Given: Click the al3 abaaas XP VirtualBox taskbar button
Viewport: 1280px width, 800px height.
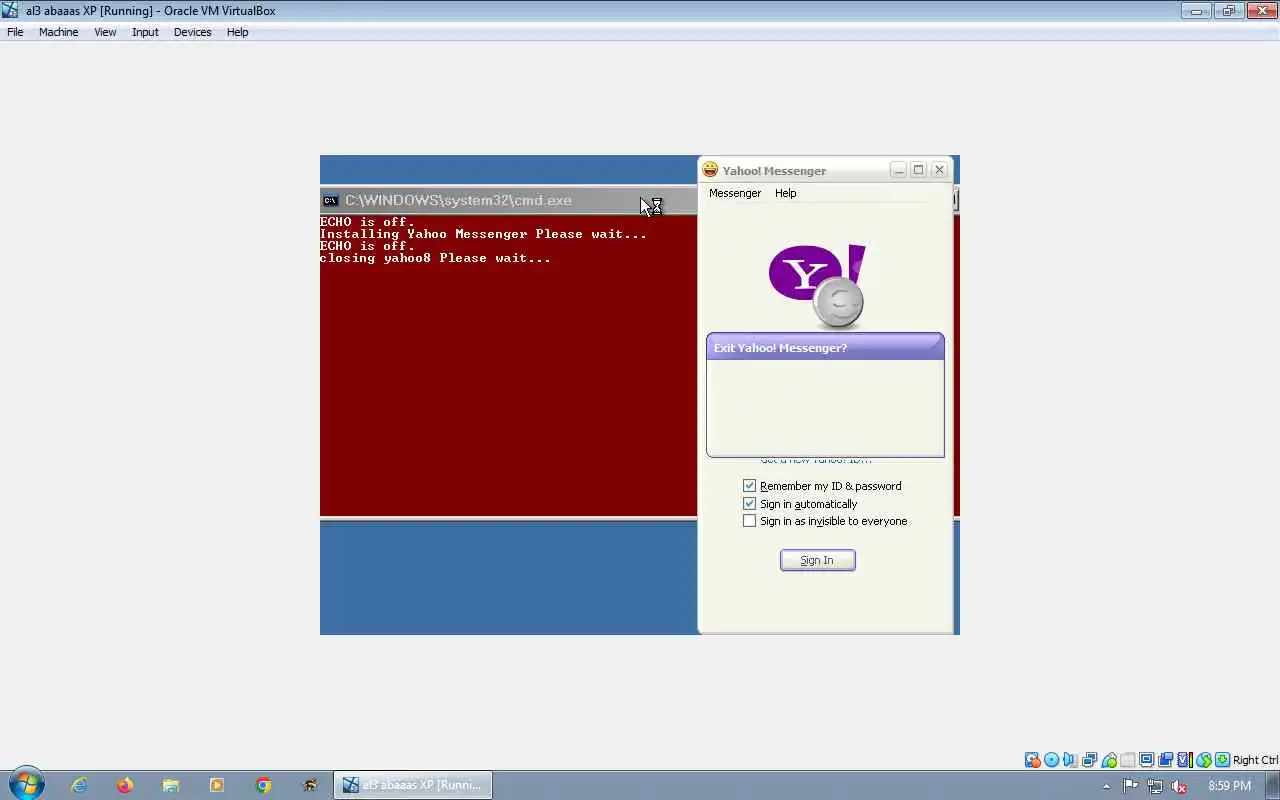Looking at the screenshot, I should pyautogui.click(x=412, y=785).
